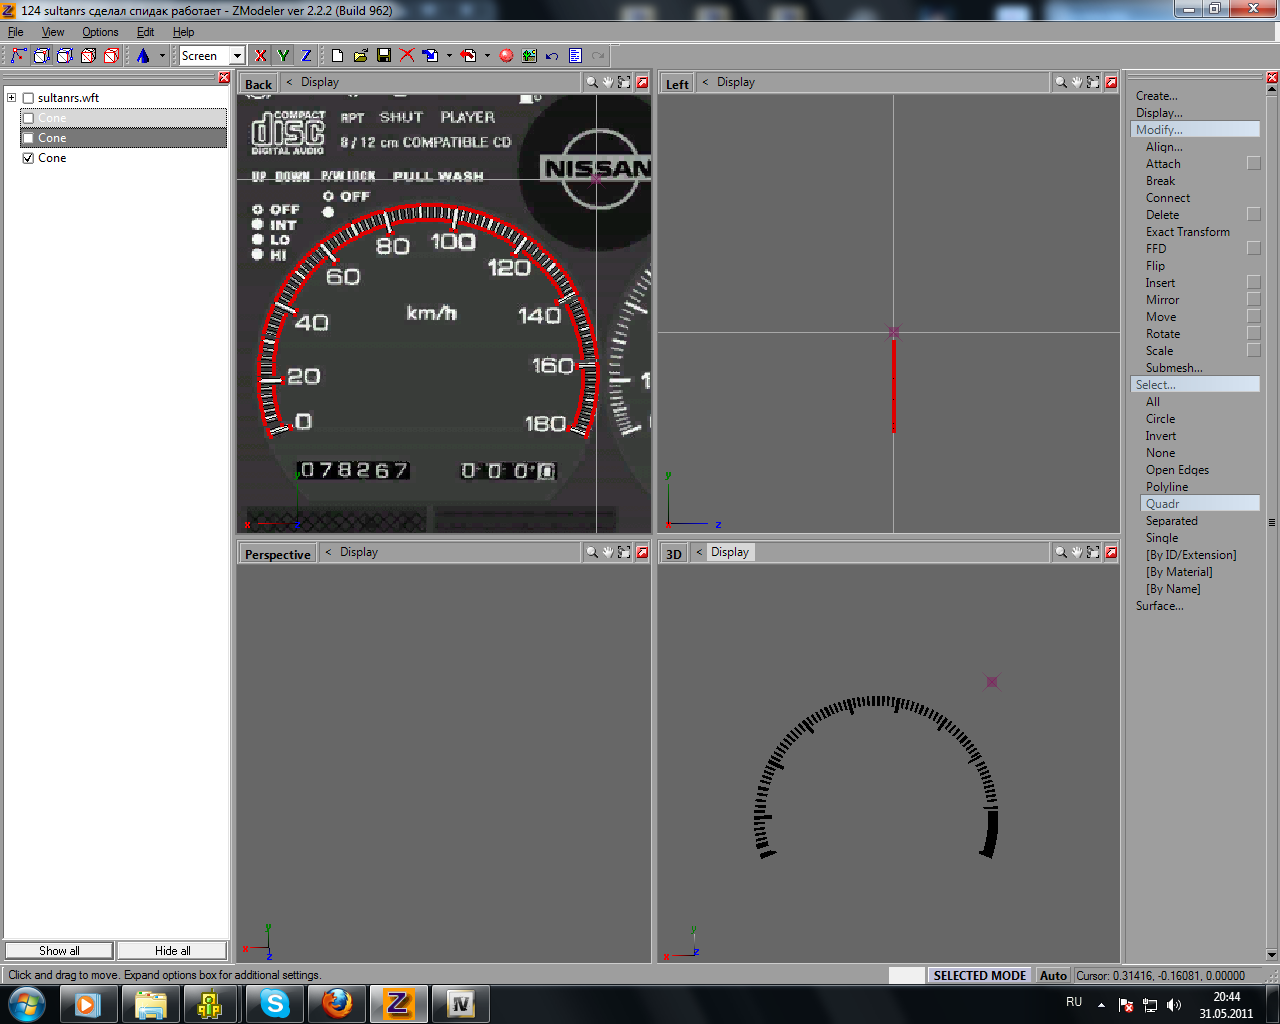Maximize the 3D viewport with red arrow icon
Image resolution: width=1280 pixels, height=1024 pixels.
click(x=1111, y=552)
